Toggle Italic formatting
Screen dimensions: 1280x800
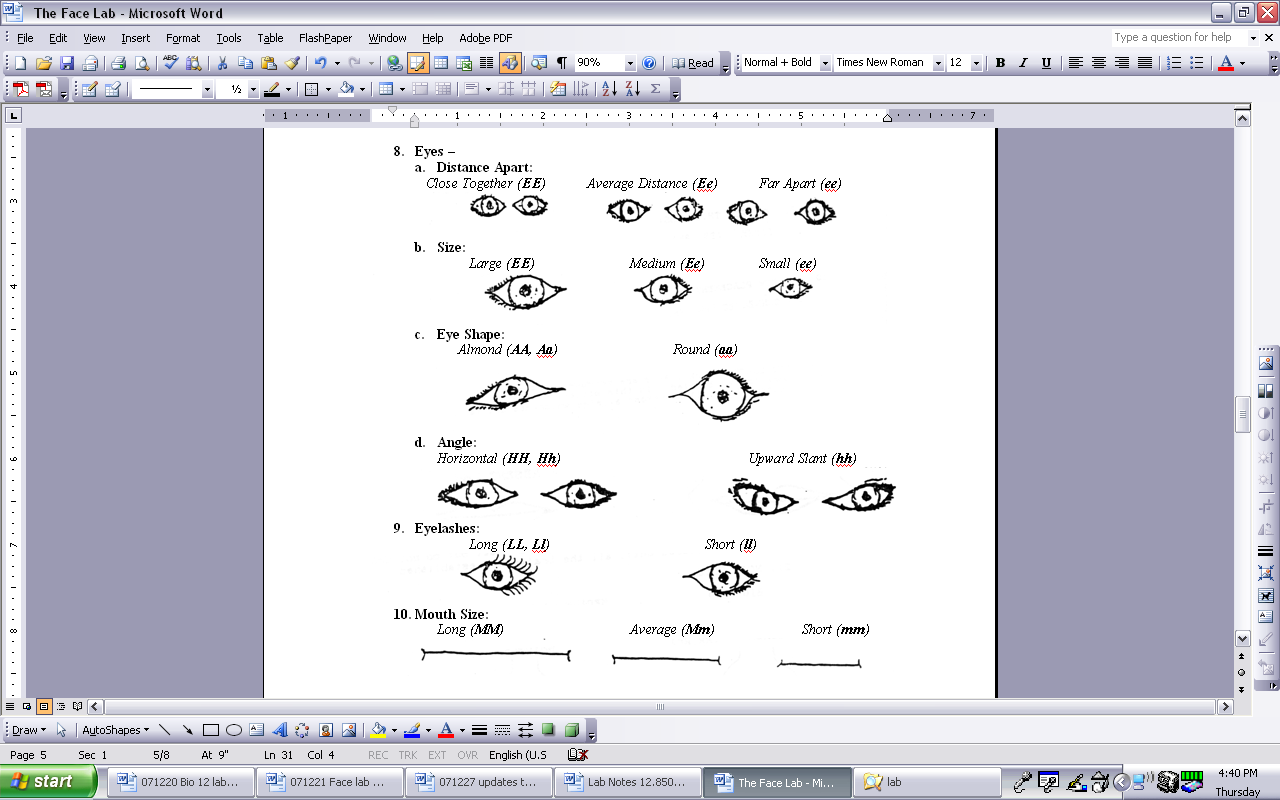click(x=1022, y=63)
